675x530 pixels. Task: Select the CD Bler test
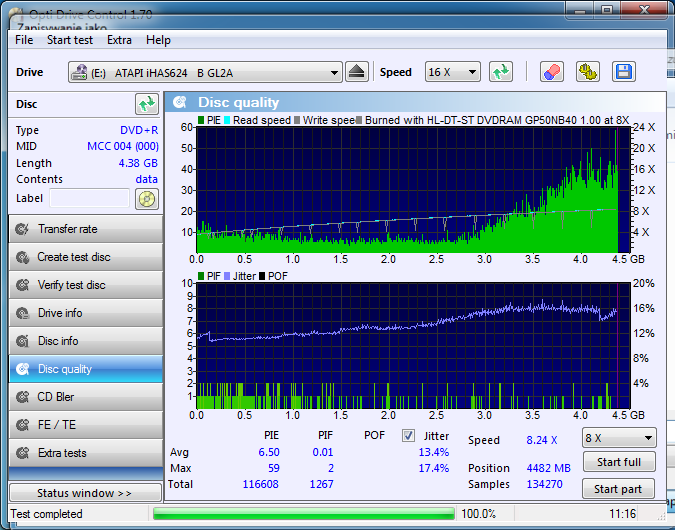tap(86, 397)
